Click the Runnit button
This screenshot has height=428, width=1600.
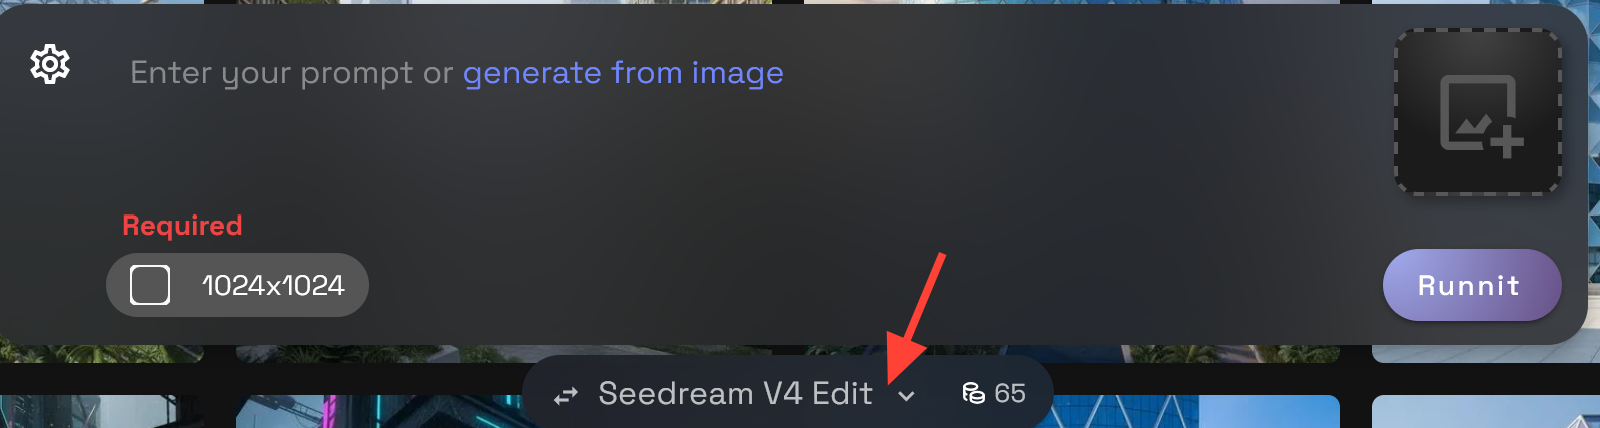point(1472,285)
